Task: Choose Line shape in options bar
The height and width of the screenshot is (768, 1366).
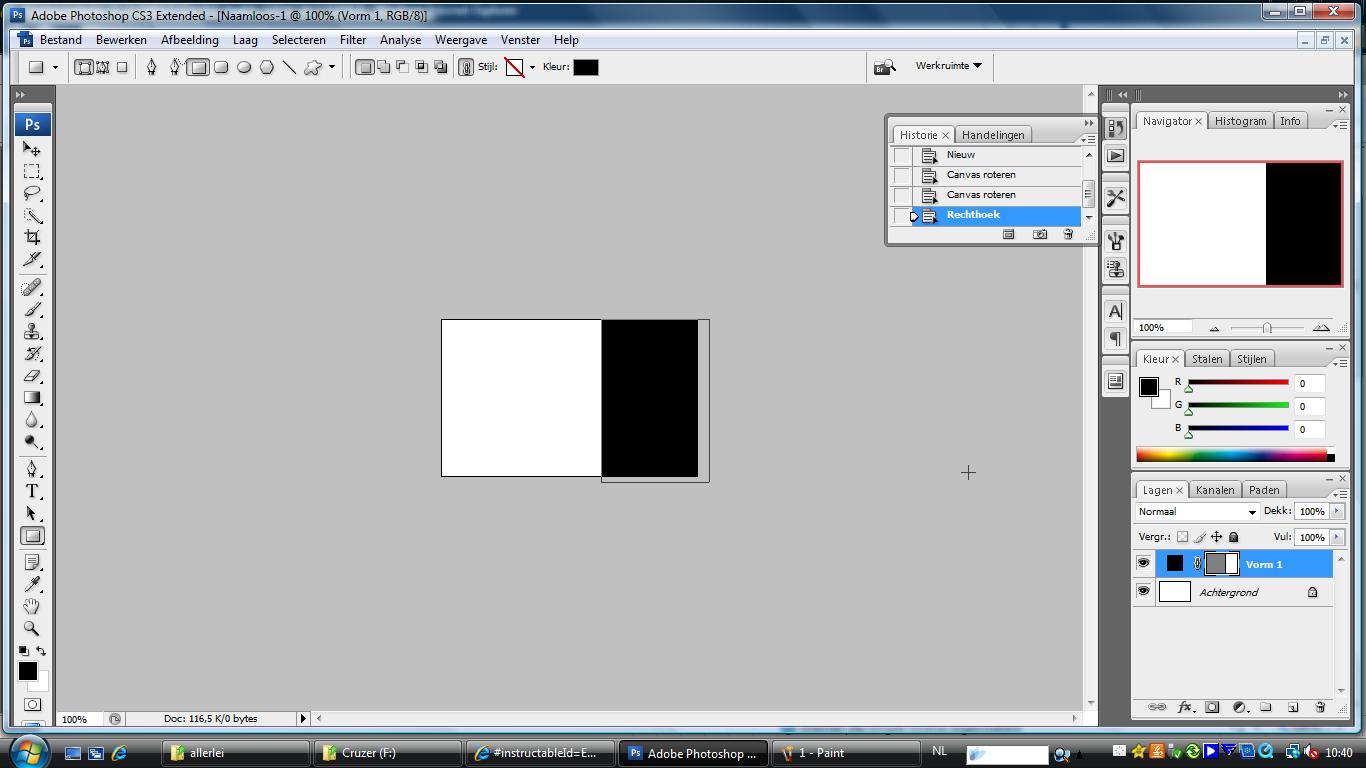Action: click(290, 67)
